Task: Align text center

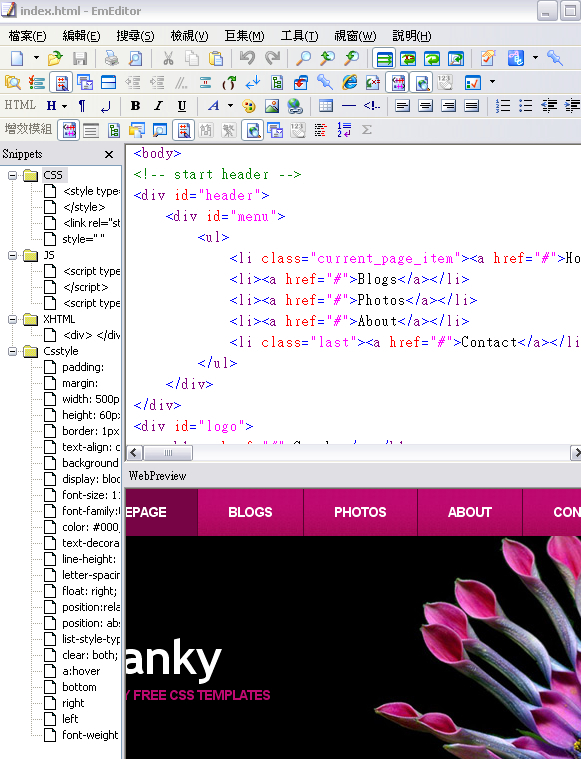Action: (426, 106)
